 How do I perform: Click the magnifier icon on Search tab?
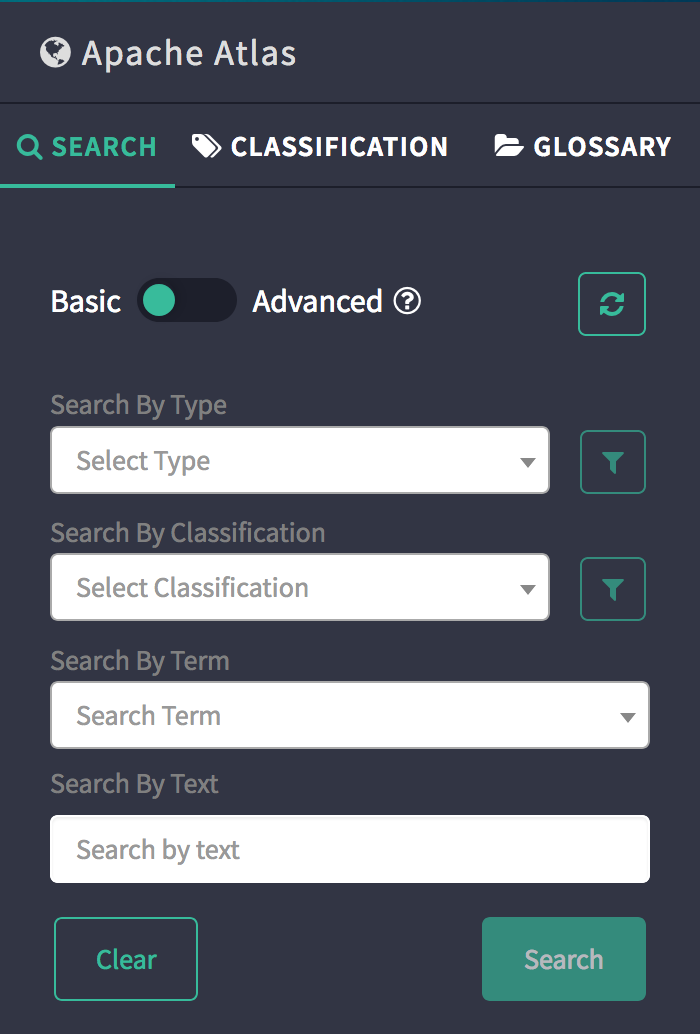click(x=31, y=148)
